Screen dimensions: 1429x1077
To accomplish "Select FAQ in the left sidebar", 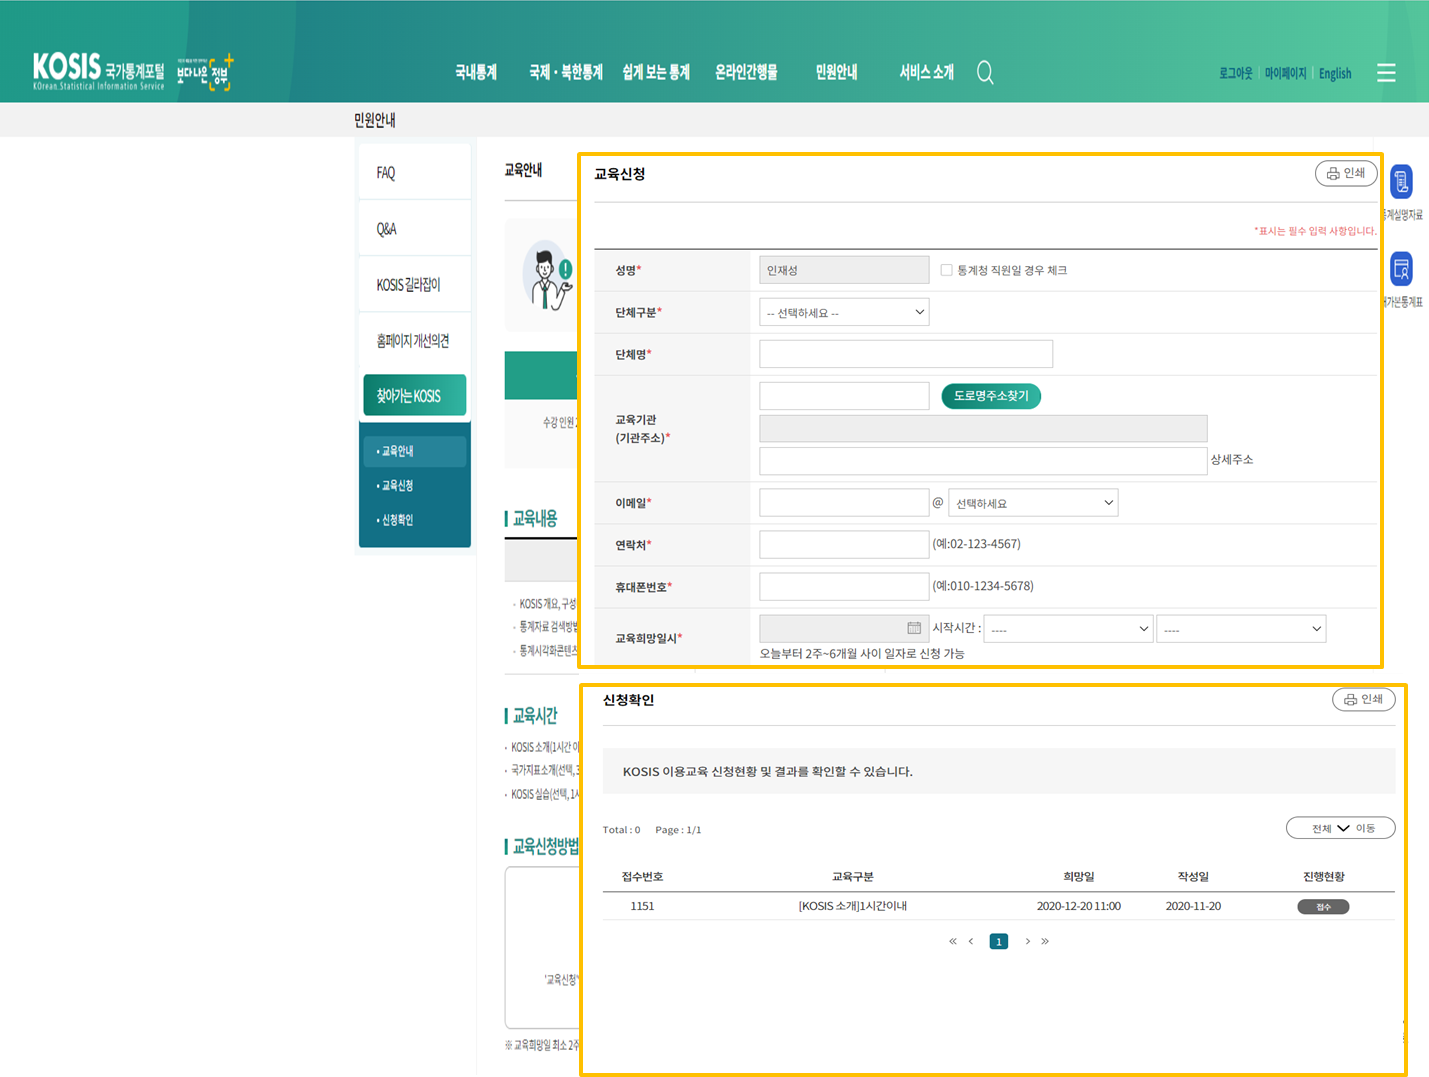I will tap(414, 172).
